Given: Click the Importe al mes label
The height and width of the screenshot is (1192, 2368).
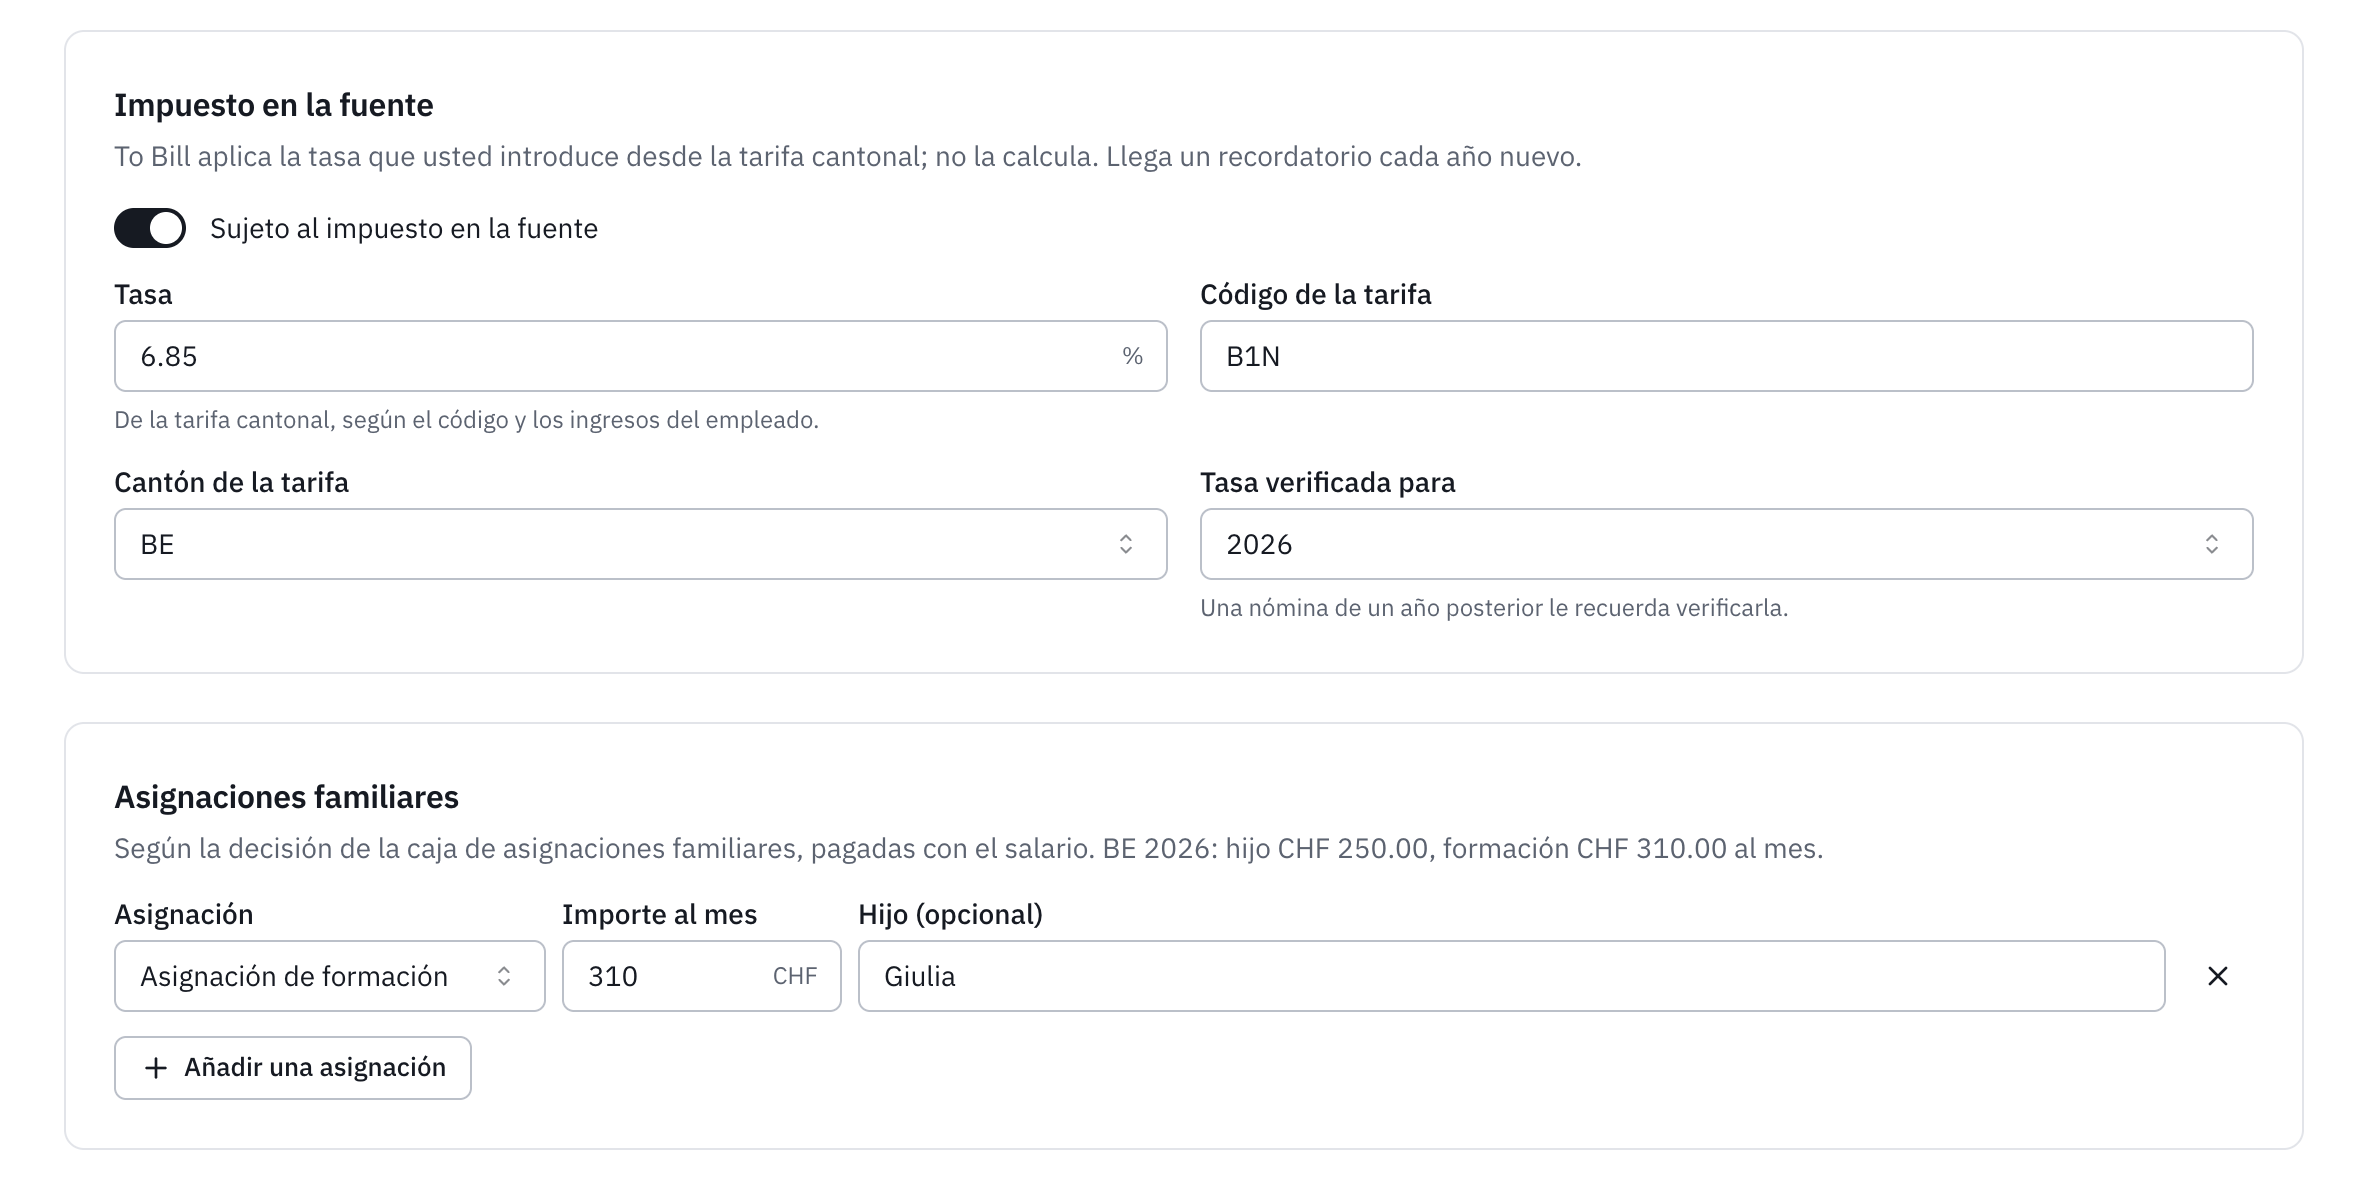Looking at the screenshot, I should click(659, 914).
